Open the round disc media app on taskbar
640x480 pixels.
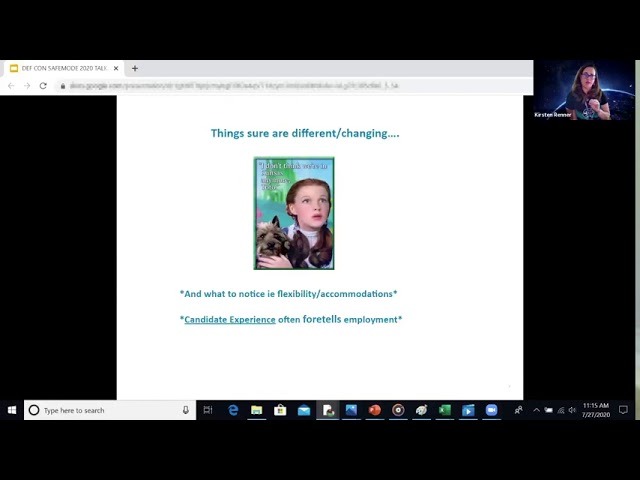point(398,410)
